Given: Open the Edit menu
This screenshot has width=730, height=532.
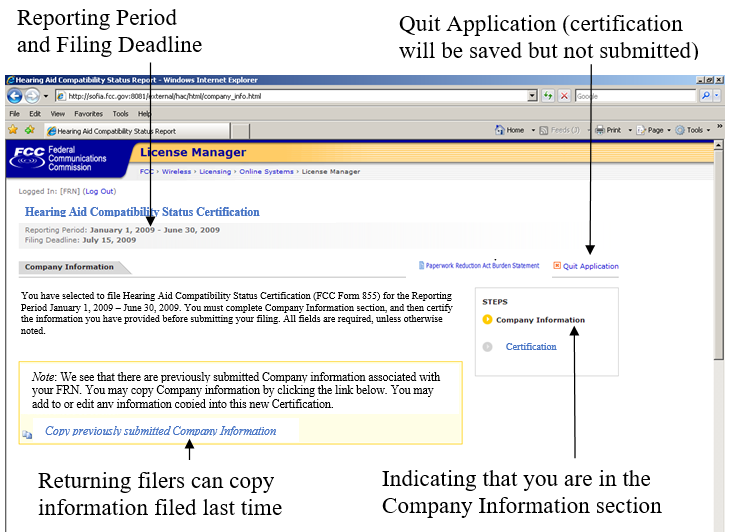Looking at the screenshot, I should [35, 114].
